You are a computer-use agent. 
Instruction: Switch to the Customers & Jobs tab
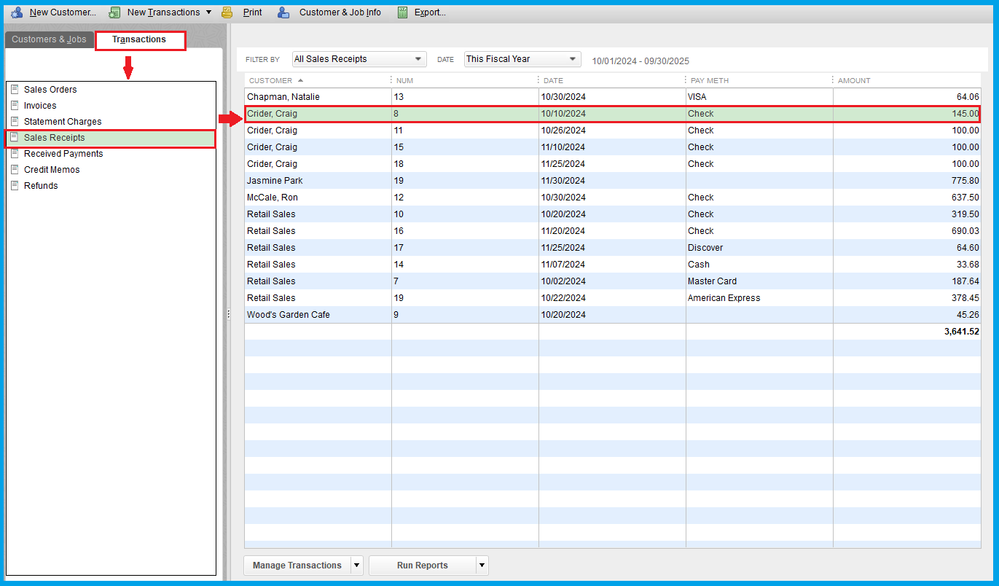(x=49, y=40)
